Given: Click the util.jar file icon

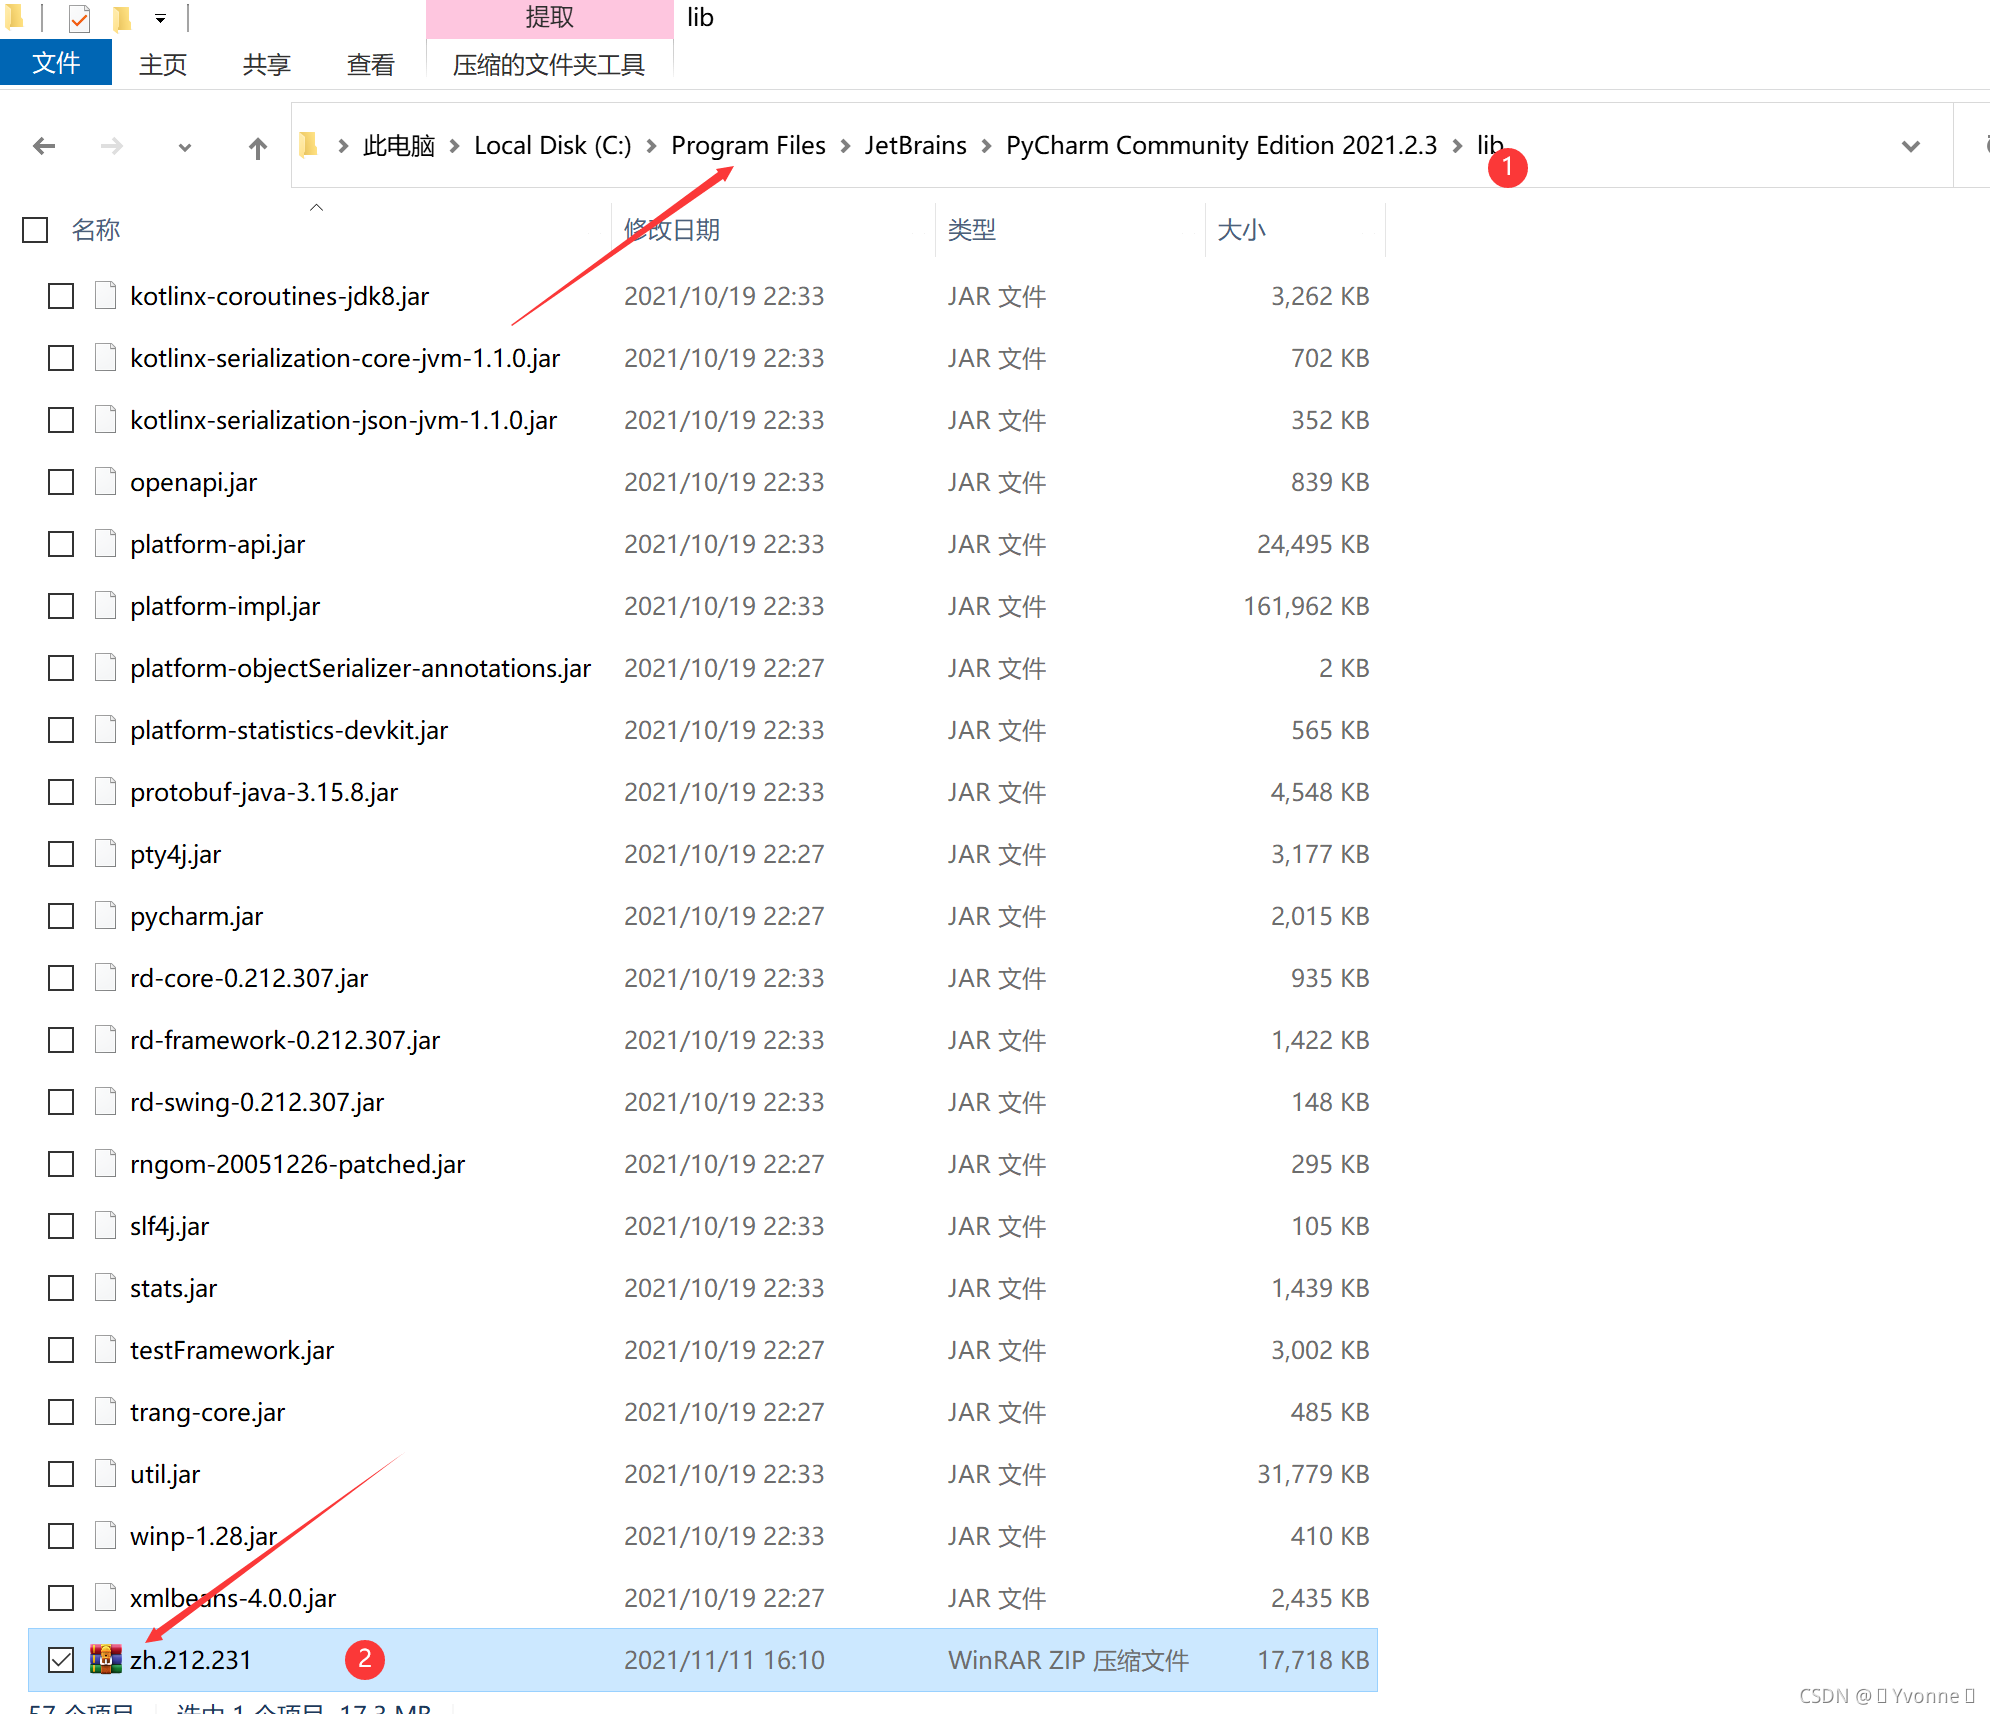Looking at the screenshot, I should 105,1473.
